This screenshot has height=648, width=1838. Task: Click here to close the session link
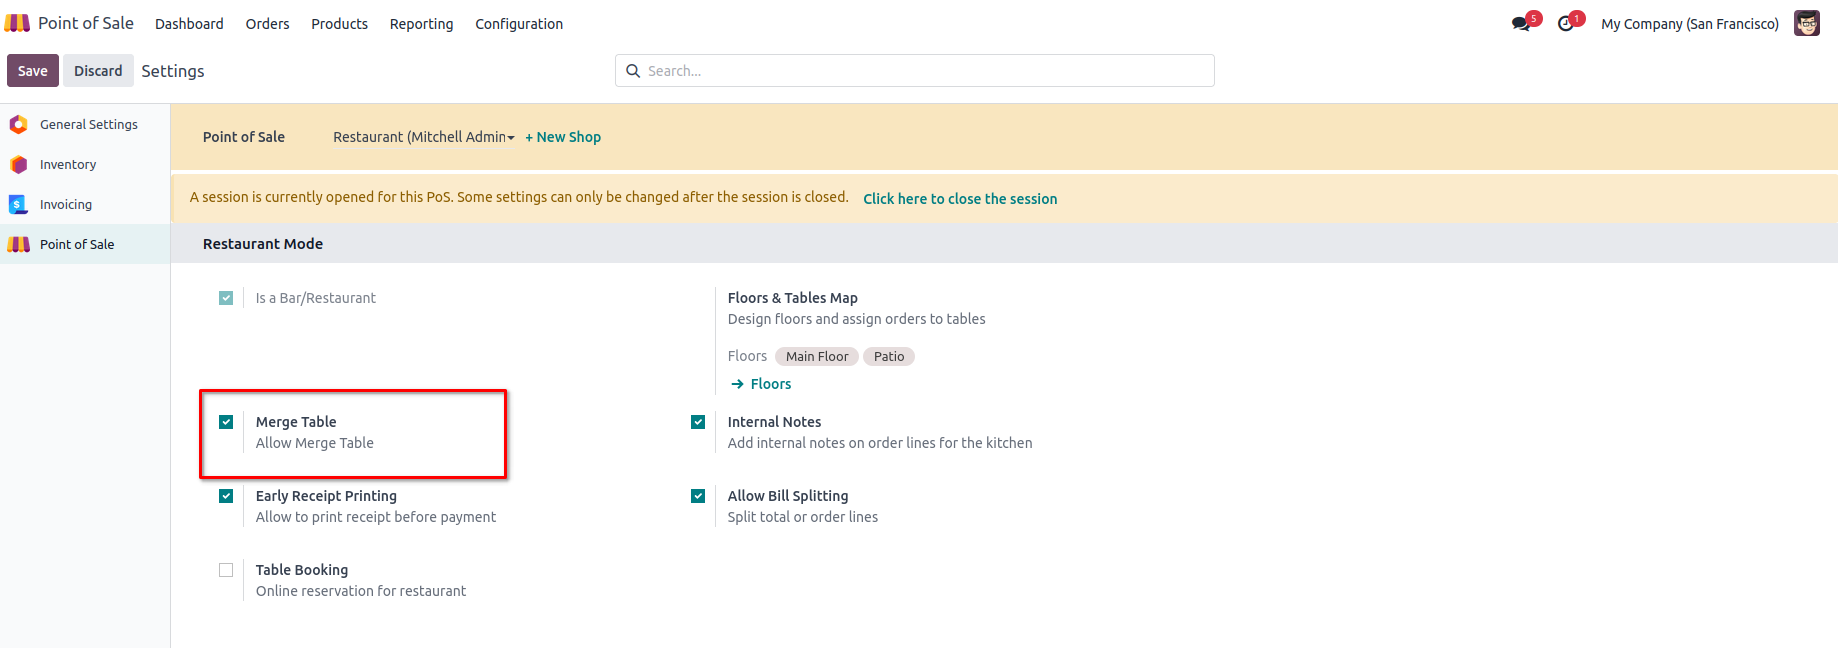pyautogui.click(x=960, y=199)
